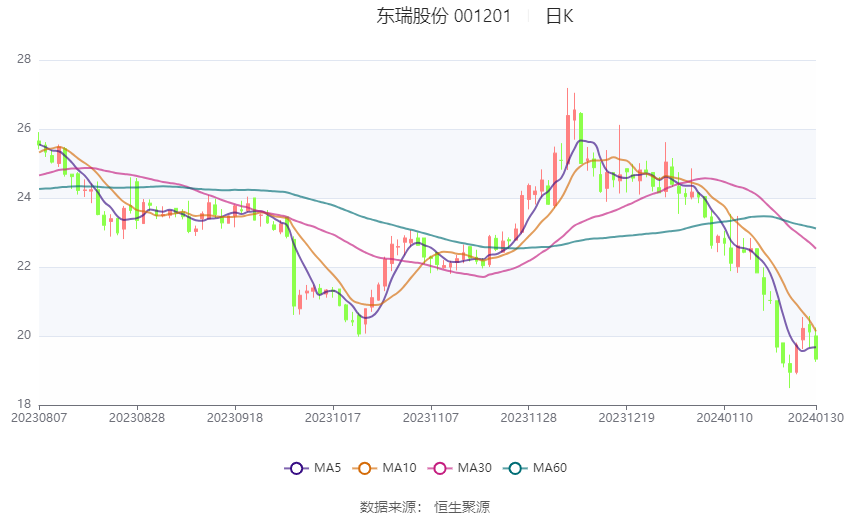Screen dimensions: 850x517
Task: Click the 恒生聚源 data source text
Action: pos(462,507)
